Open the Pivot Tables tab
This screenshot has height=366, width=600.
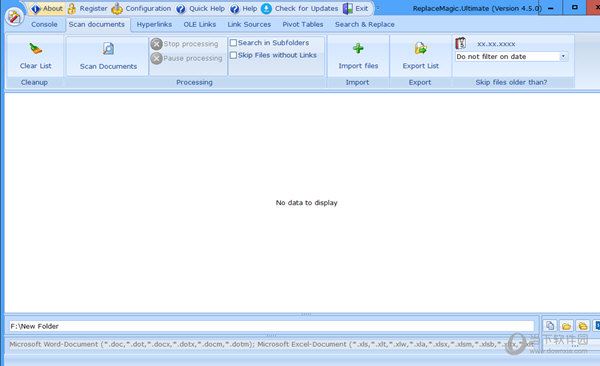pos(303,25)
